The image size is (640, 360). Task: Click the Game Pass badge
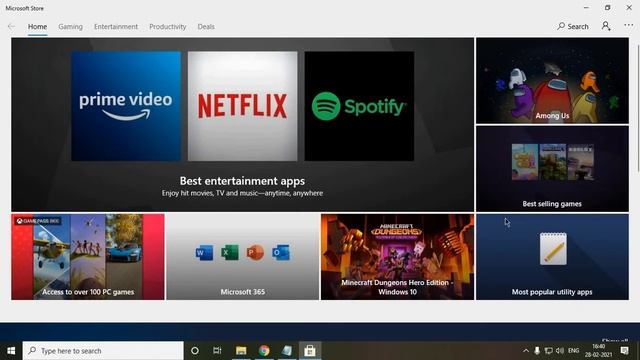[x=38, y=221]
